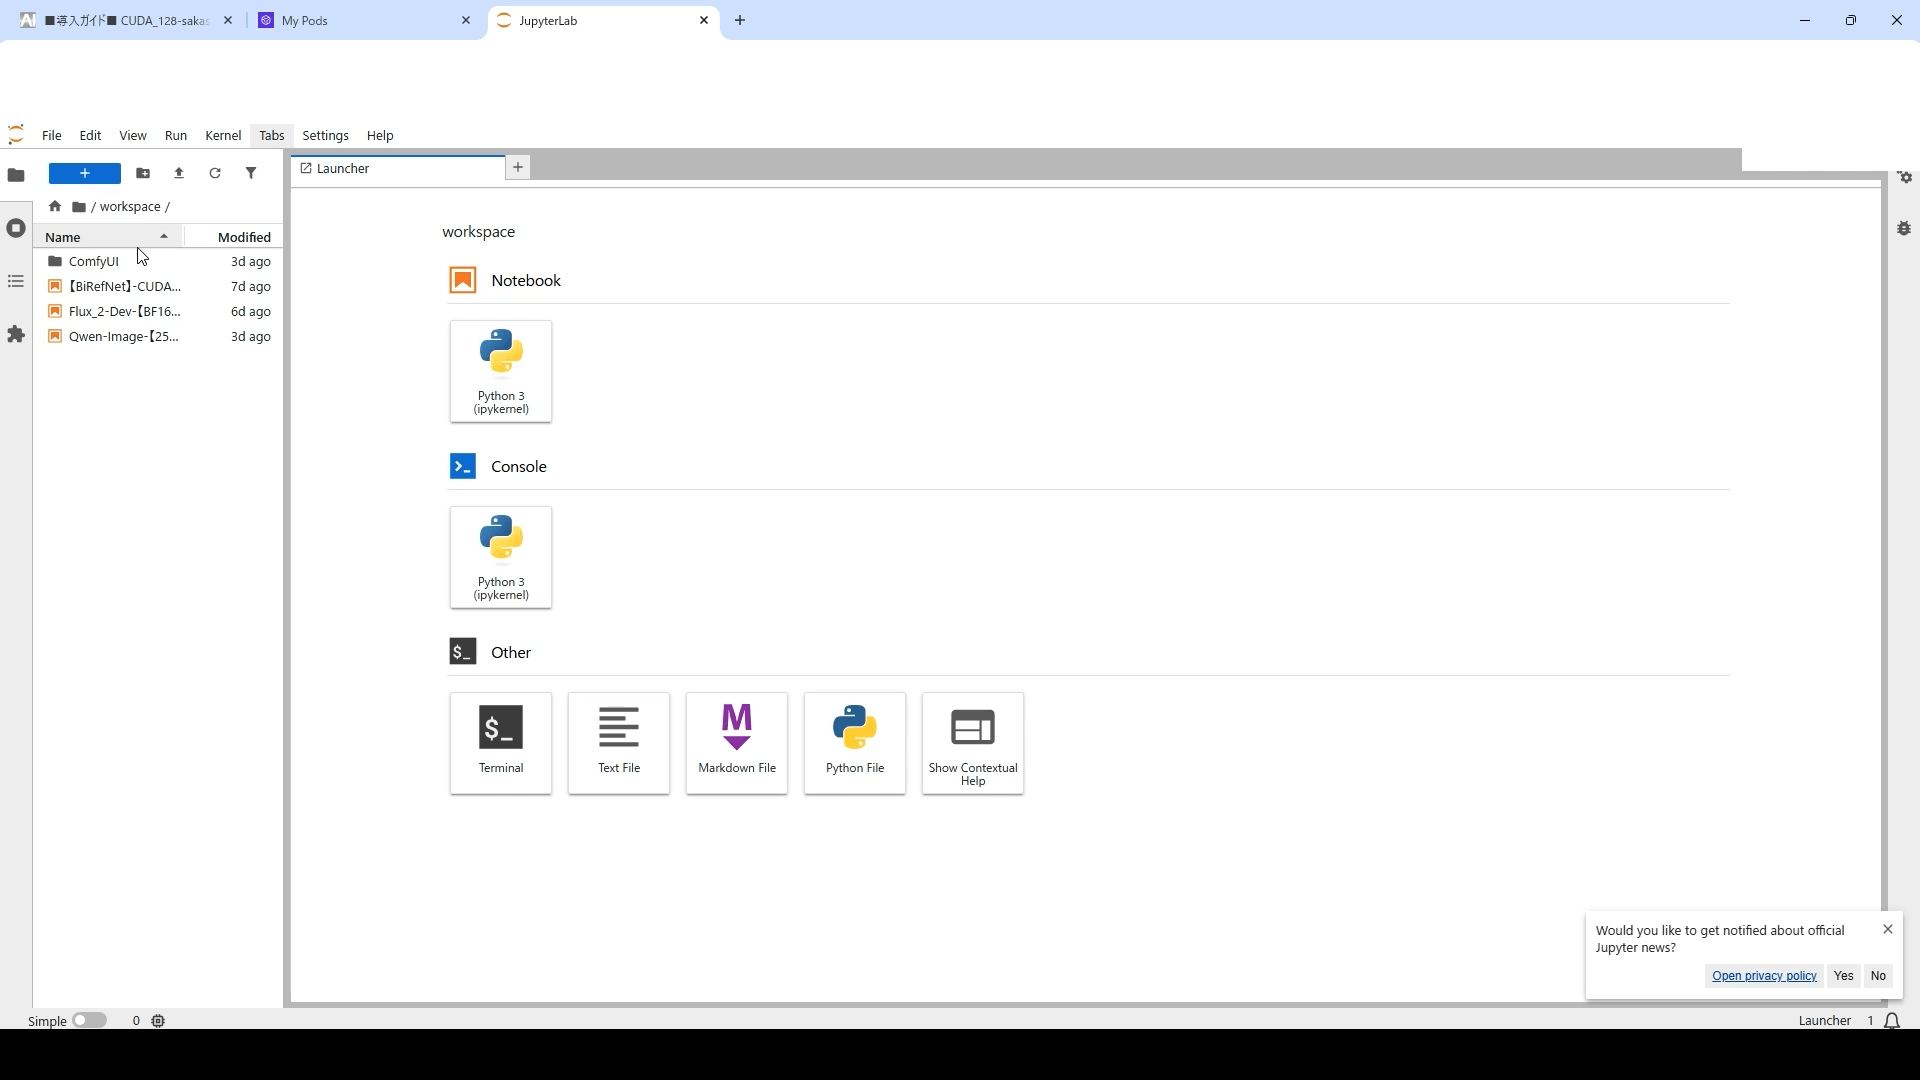Open the Settings menu
This screenshot has height=1080, width=1920.
click(325, 136)
